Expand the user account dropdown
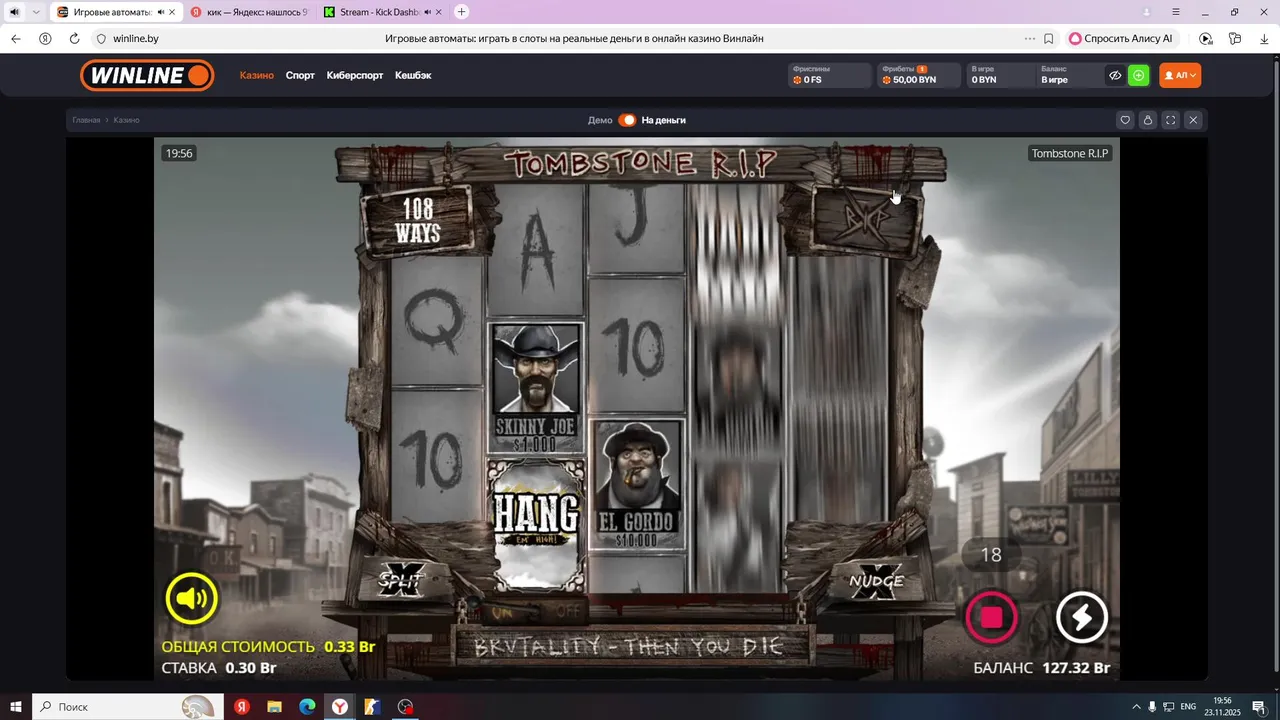Viewport: 1280px width, 720px height. [1180, 75]
